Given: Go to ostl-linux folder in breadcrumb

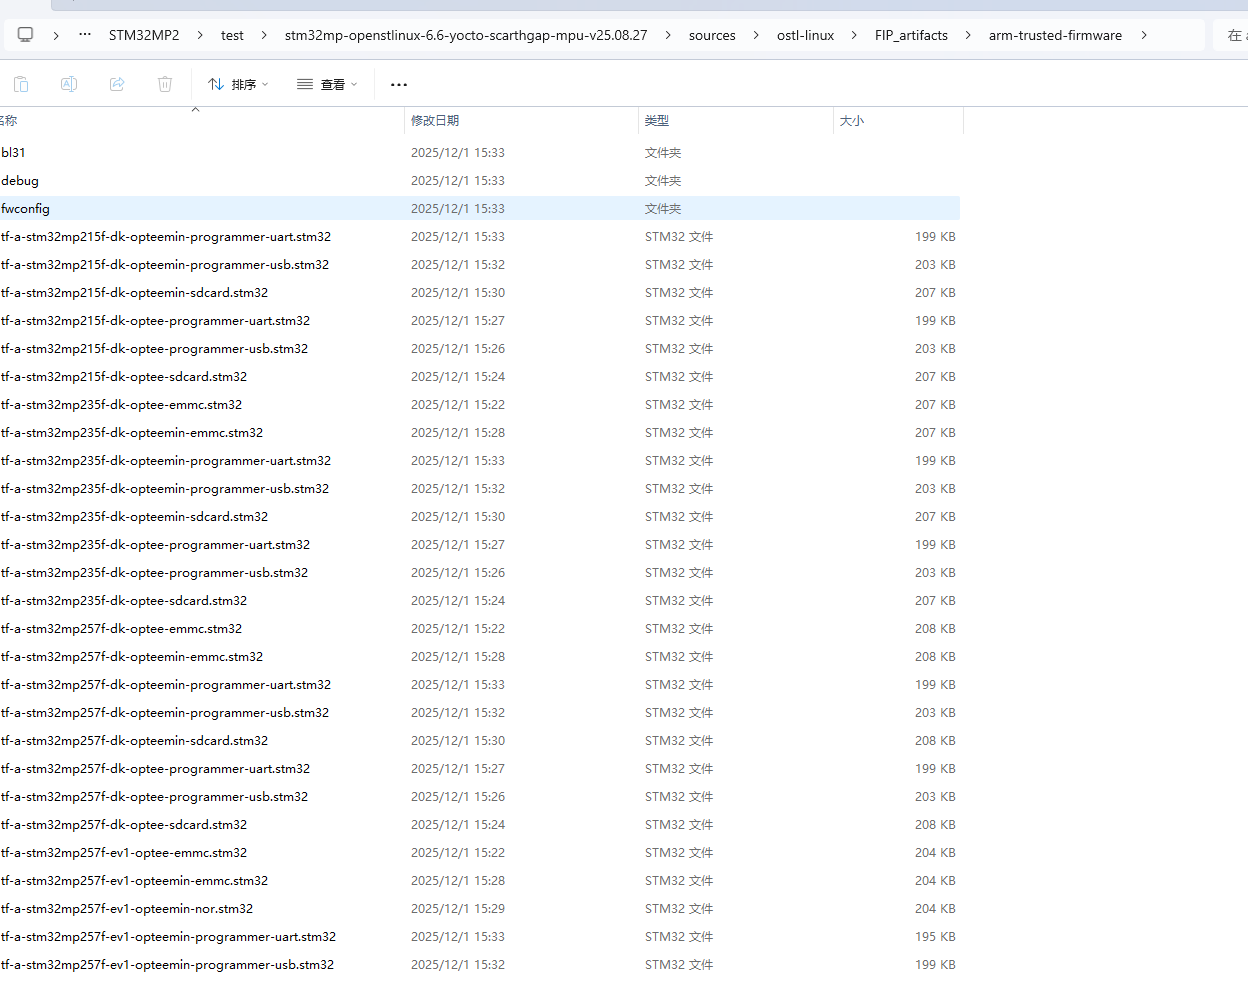Looking at the screenshot, I should (805, 35).
